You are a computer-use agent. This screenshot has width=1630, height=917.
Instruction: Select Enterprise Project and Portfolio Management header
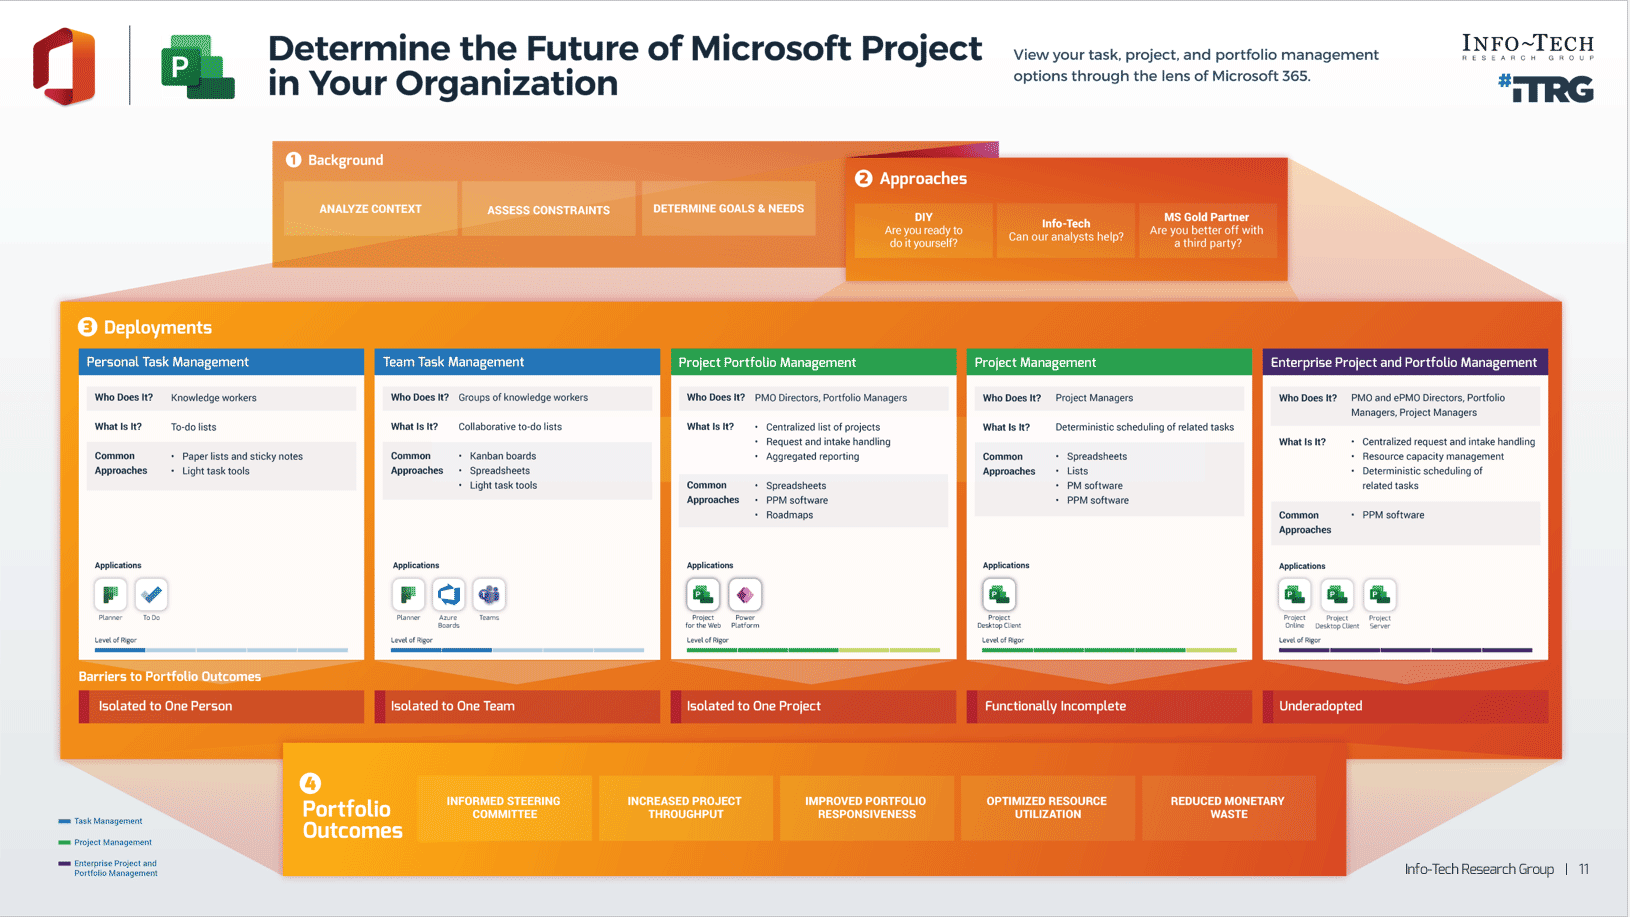click(x=1405, y=362)
